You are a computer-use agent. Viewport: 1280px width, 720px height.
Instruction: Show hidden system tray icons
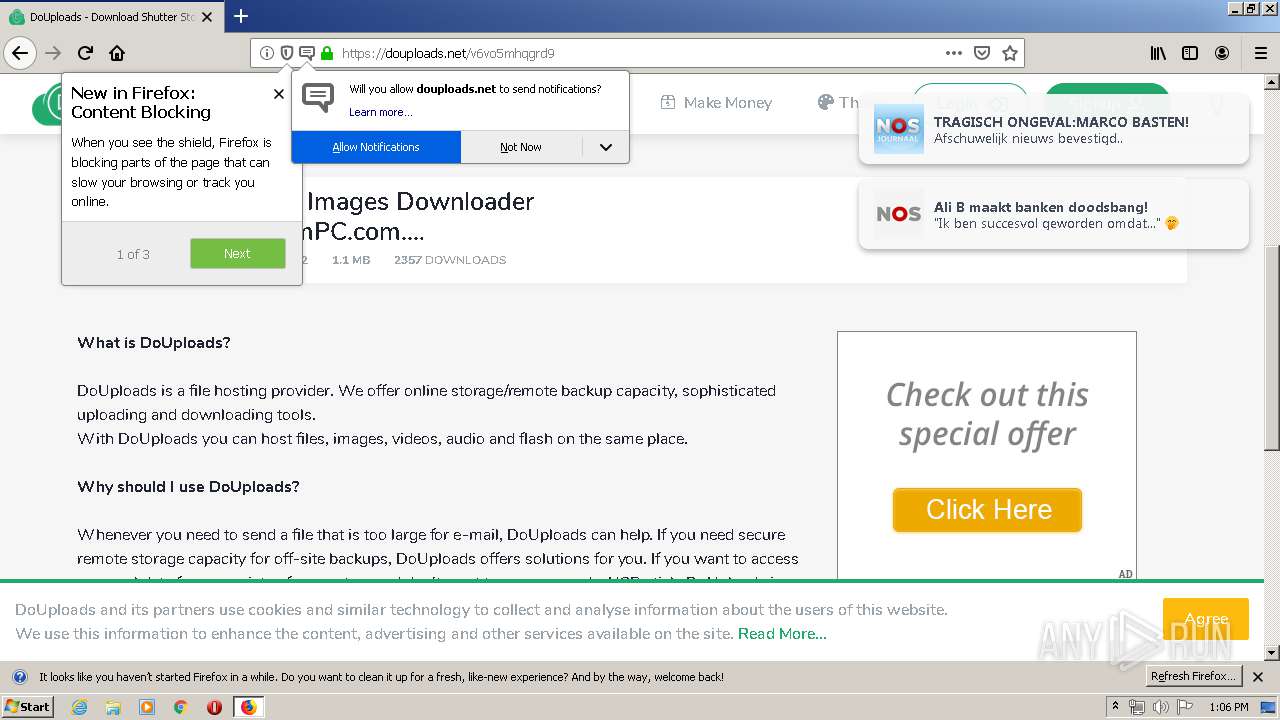[1116, 707]
